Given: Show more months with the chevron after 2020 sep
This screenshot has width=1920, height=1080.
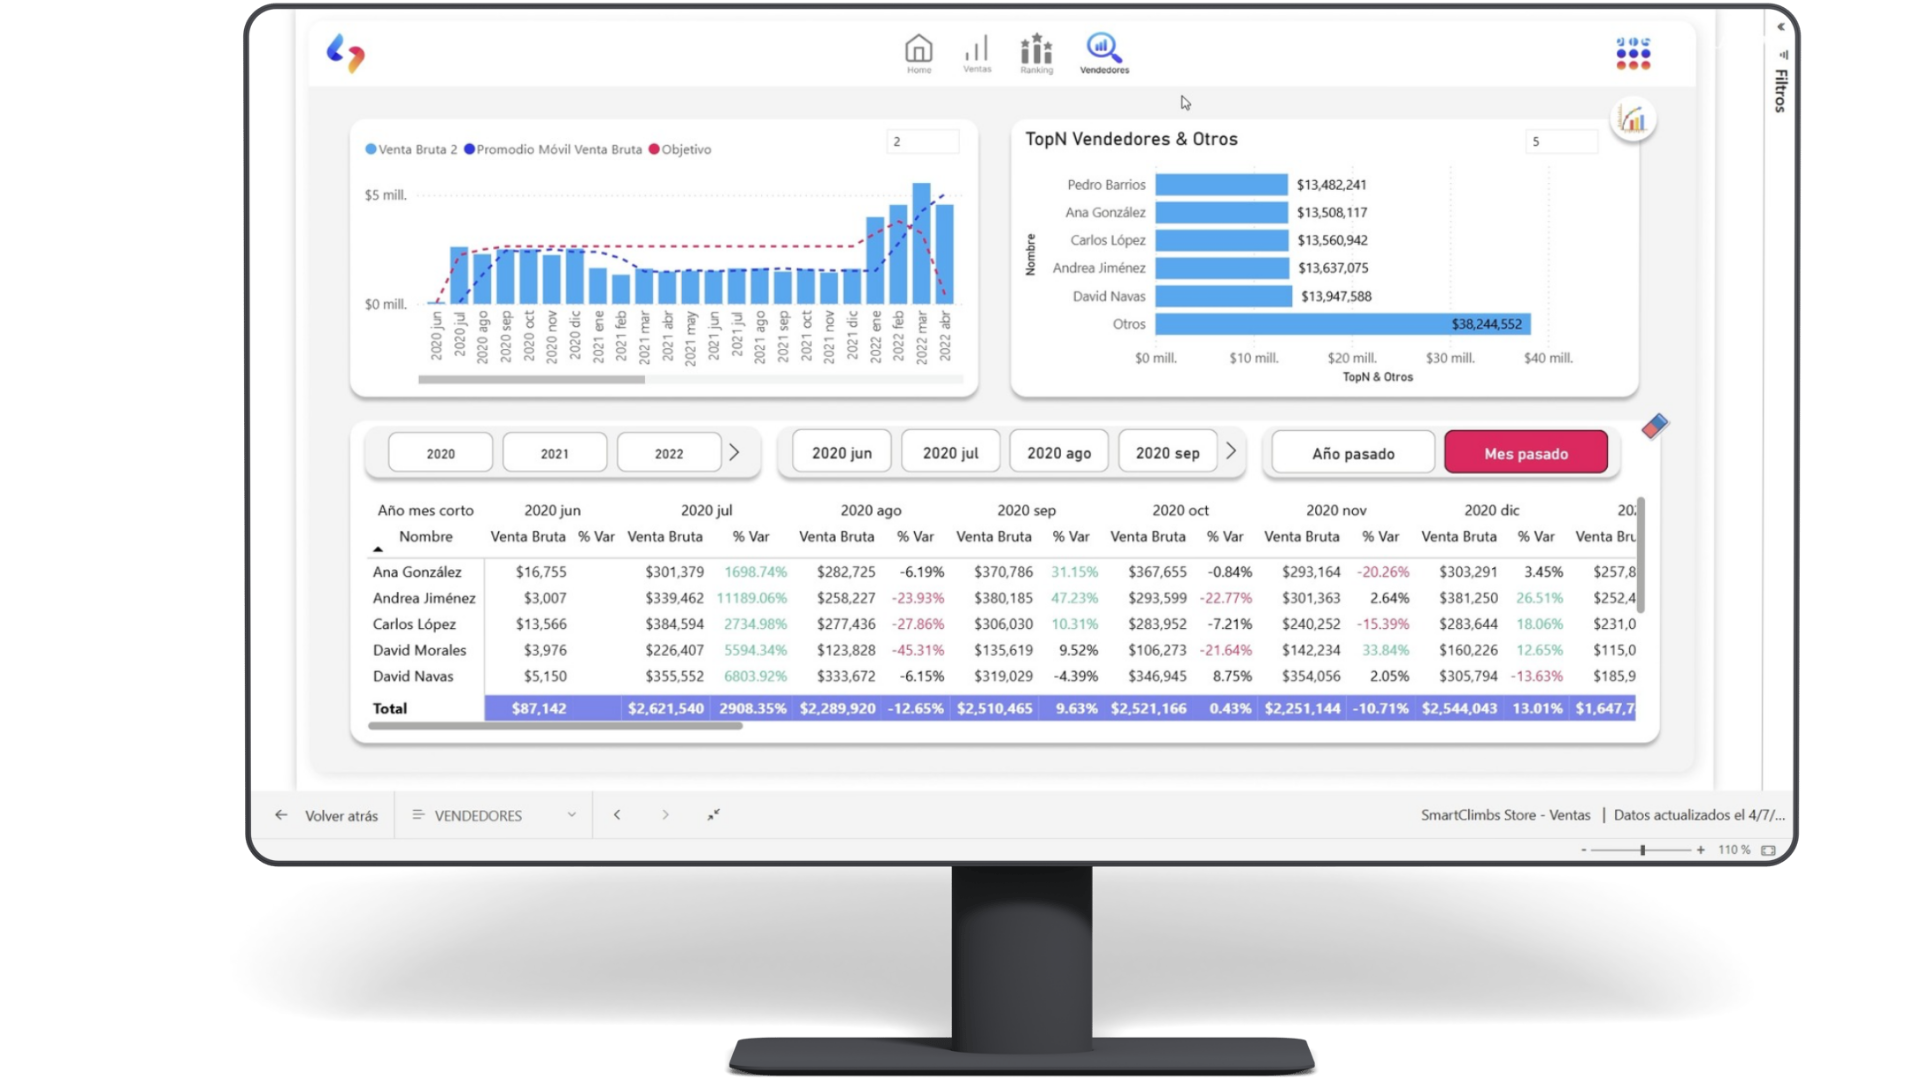Looking at the screenshot, I should [1231, 452].
